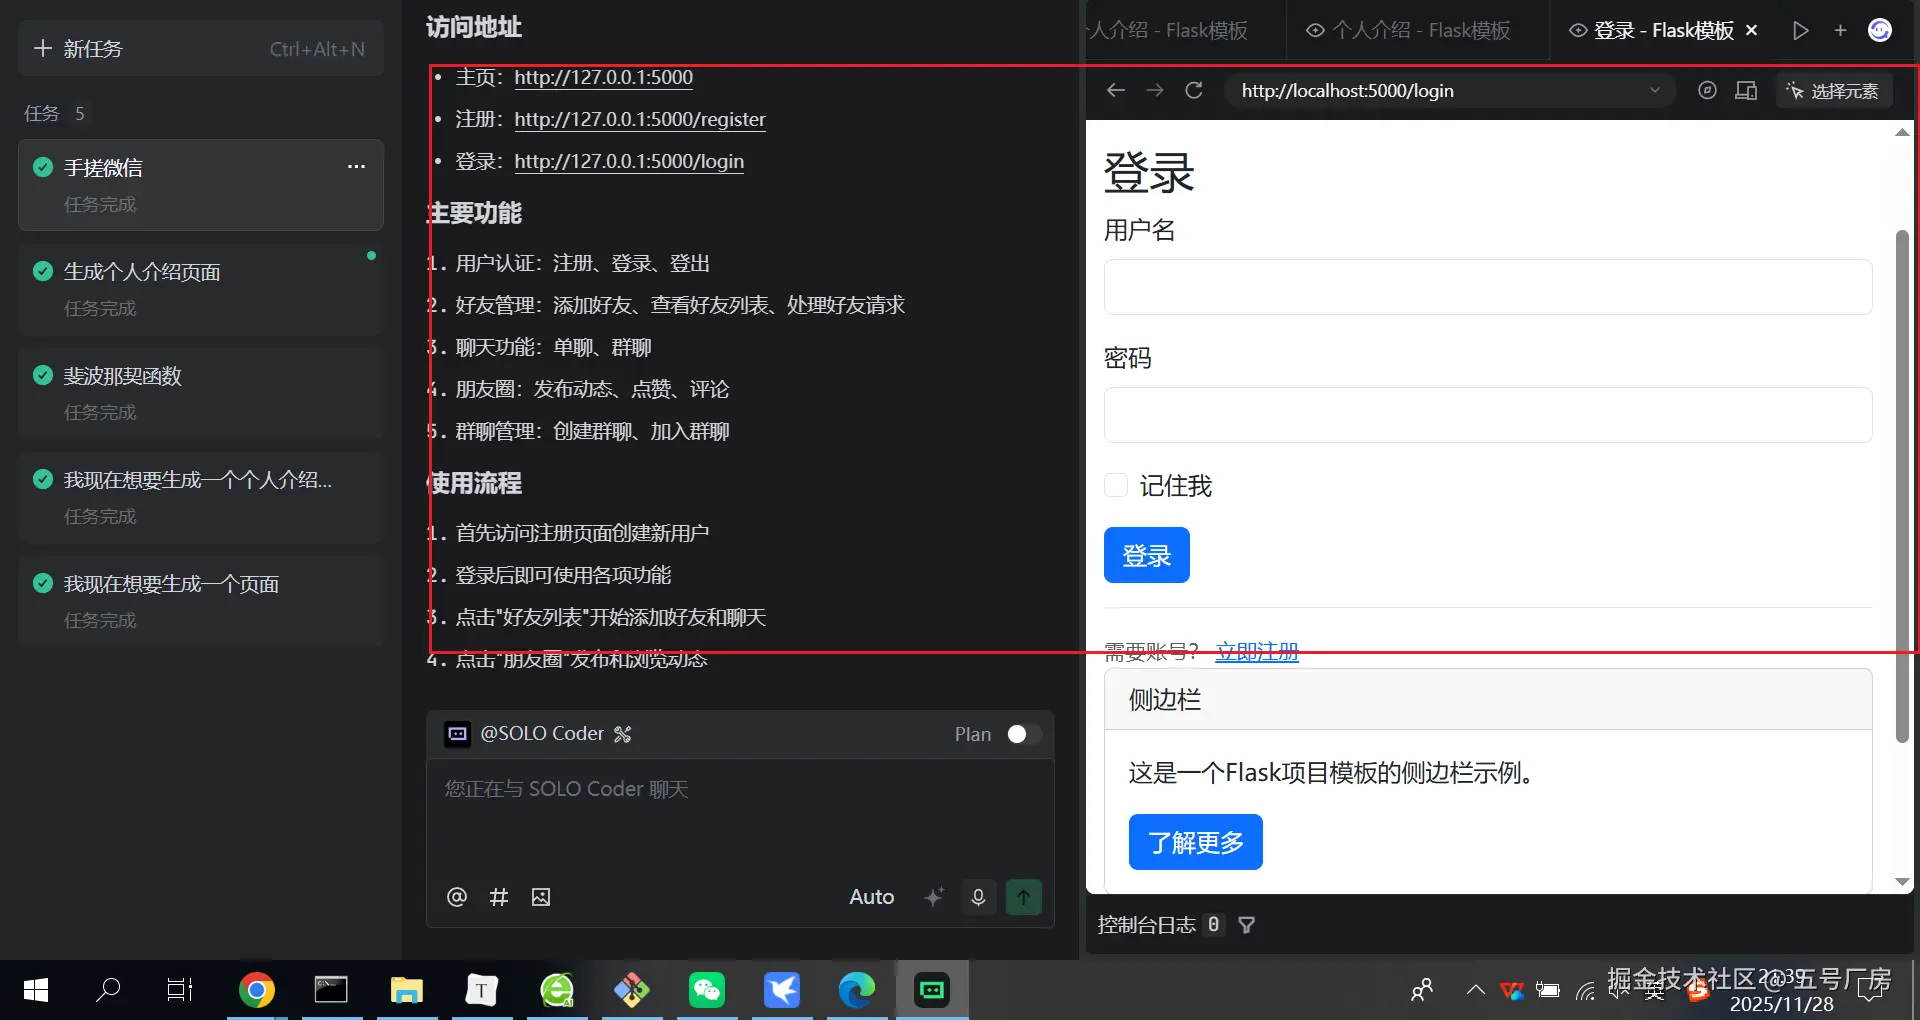Click the # hashtag icon in chat input
The width and height of the screenshot is (1920, 1020).
499,897
